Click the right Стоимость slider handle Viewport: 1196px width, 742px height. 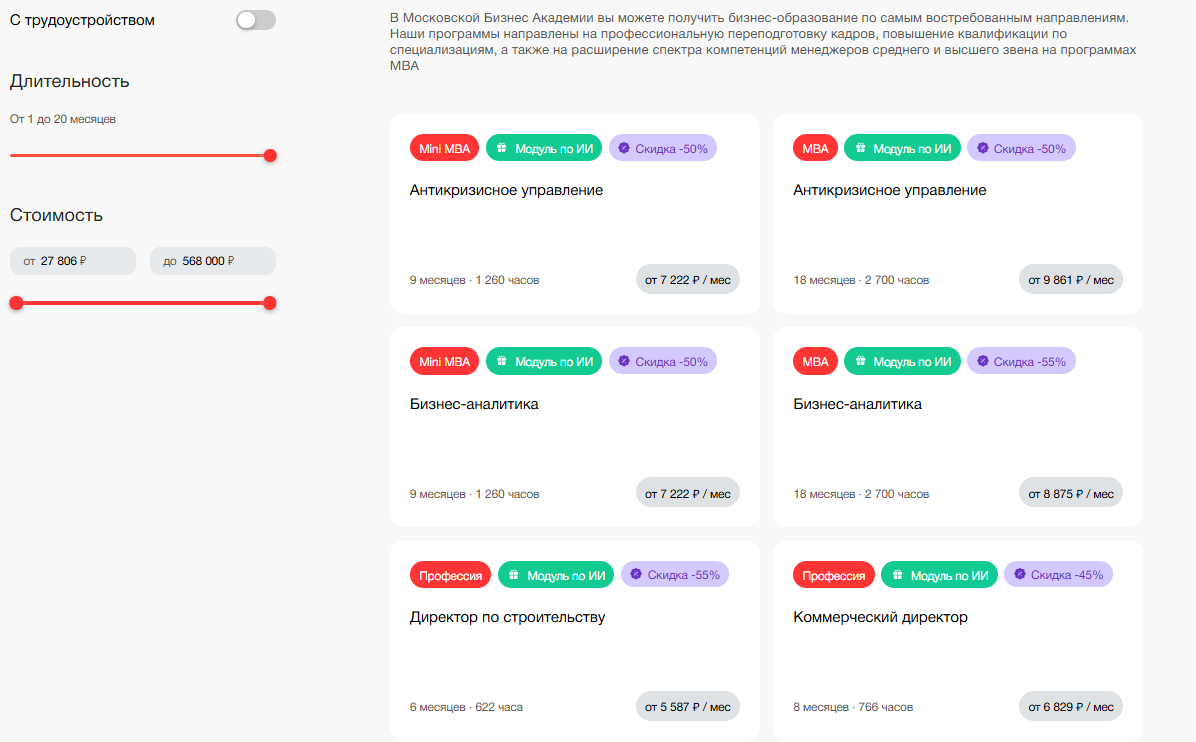tap(270, 303)
